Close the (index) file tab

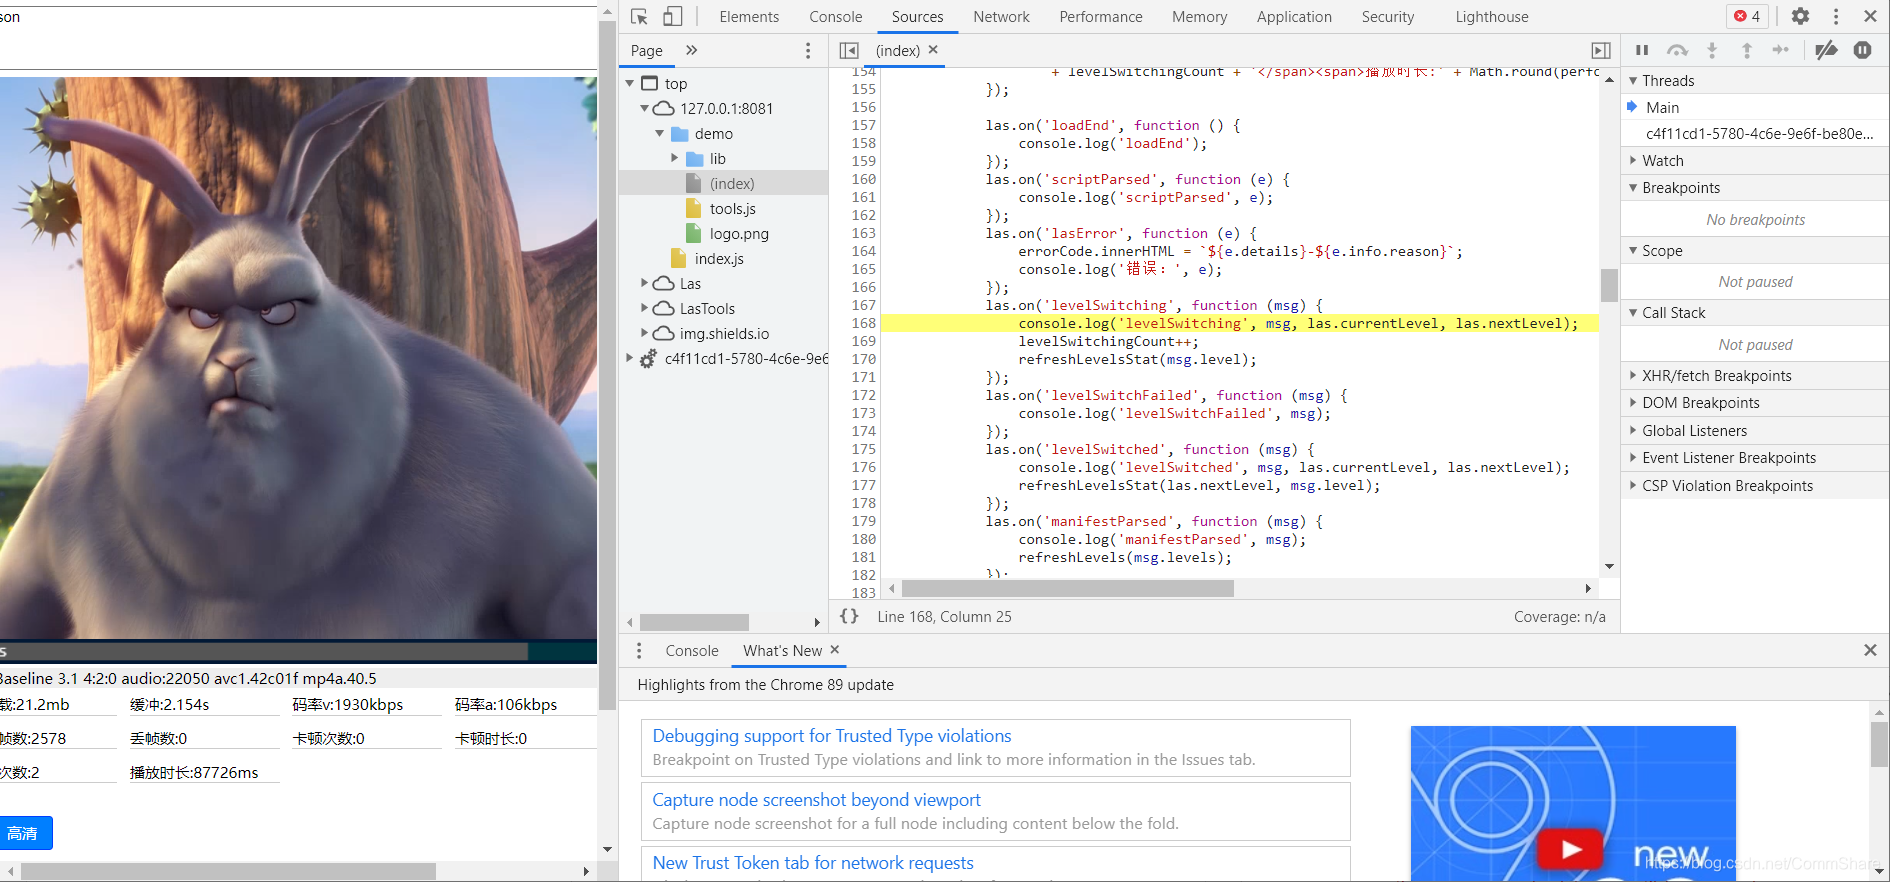[x=933, y=49]
